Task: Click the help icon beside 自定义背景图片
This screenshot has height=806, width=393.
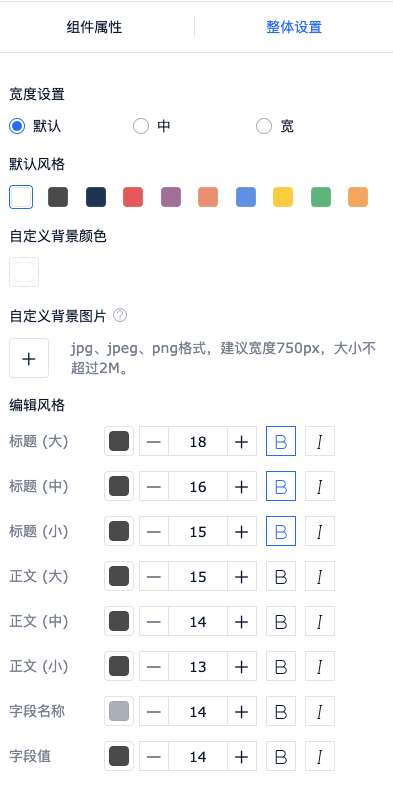Action: 120,316
